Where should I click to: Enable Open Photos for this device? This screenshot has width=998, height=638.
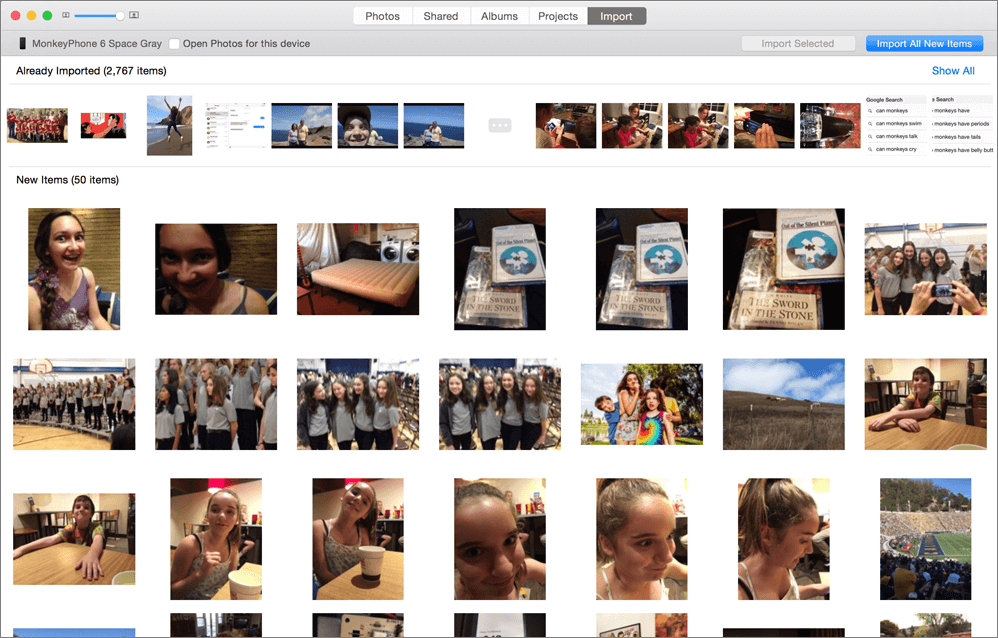point(175,44)
